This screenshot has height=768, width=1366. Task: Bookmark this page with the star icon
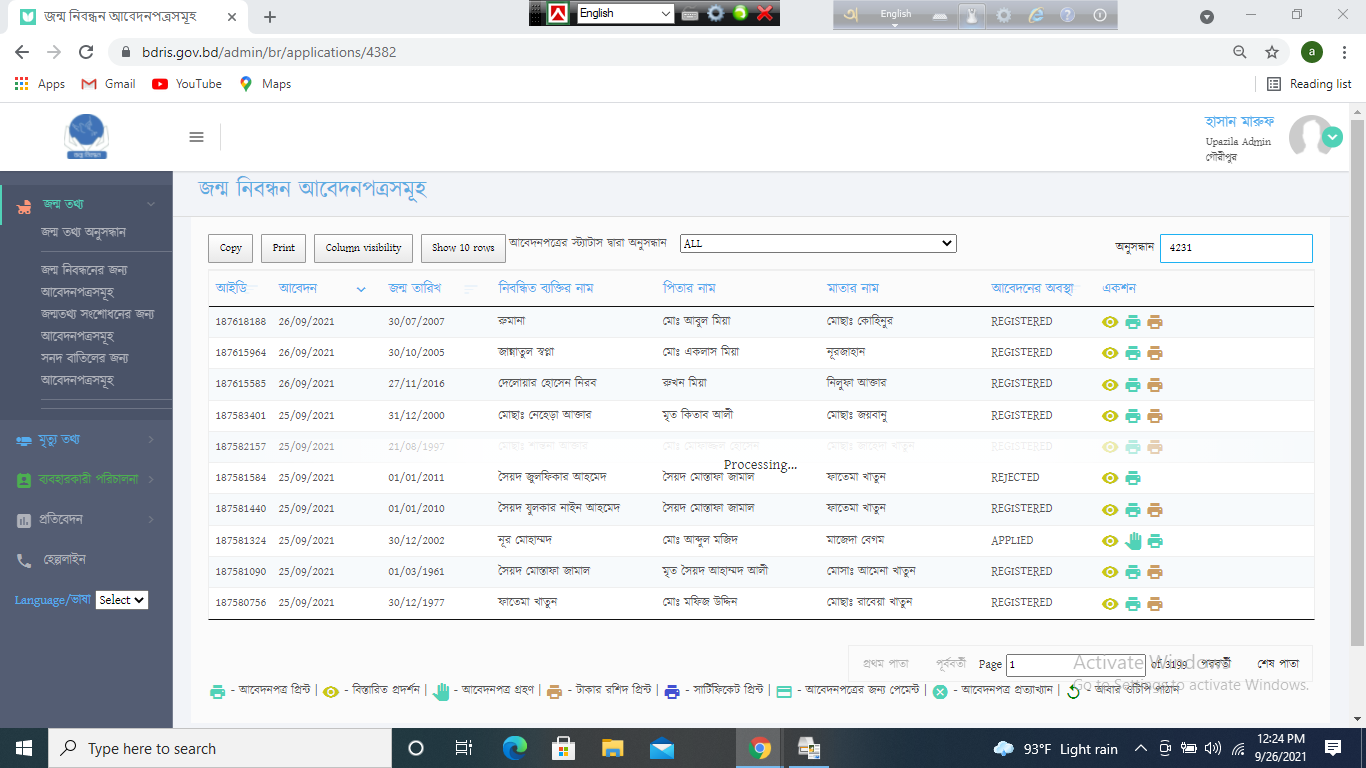coord(1272,52)
